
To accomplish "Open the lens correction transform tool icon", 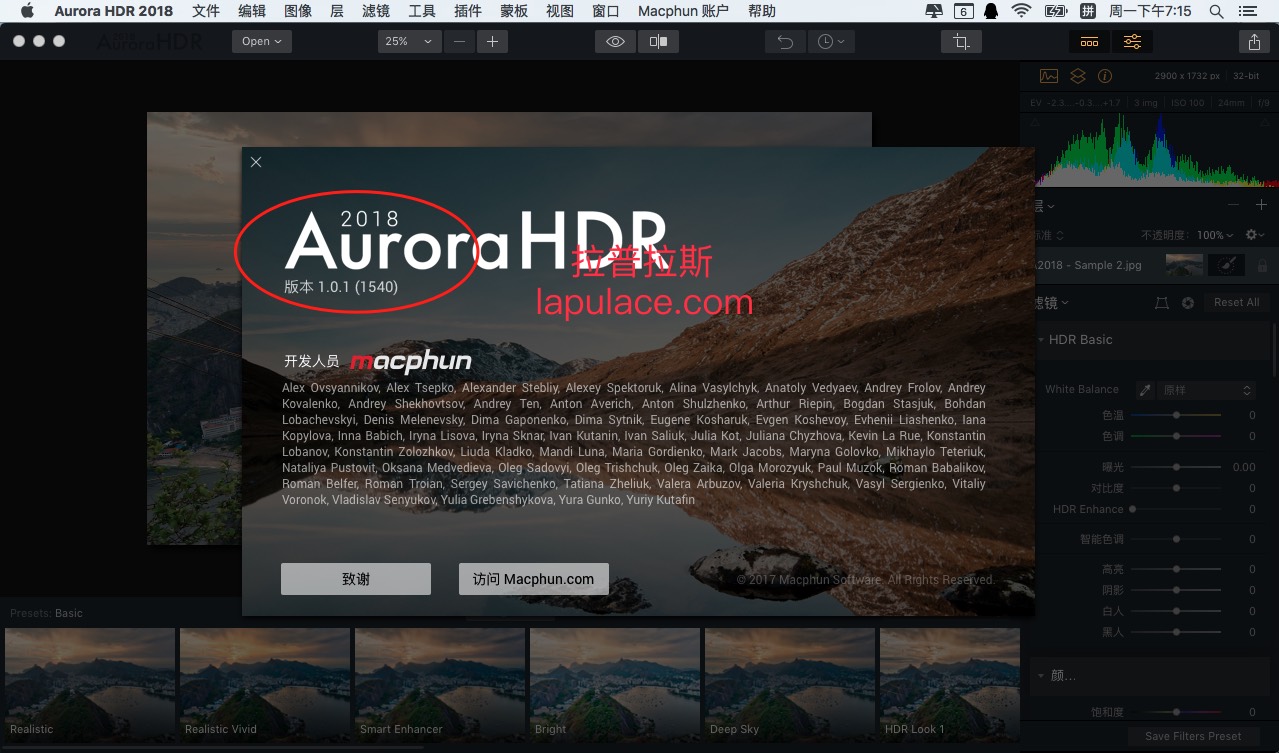I will tap(1162, 303).
